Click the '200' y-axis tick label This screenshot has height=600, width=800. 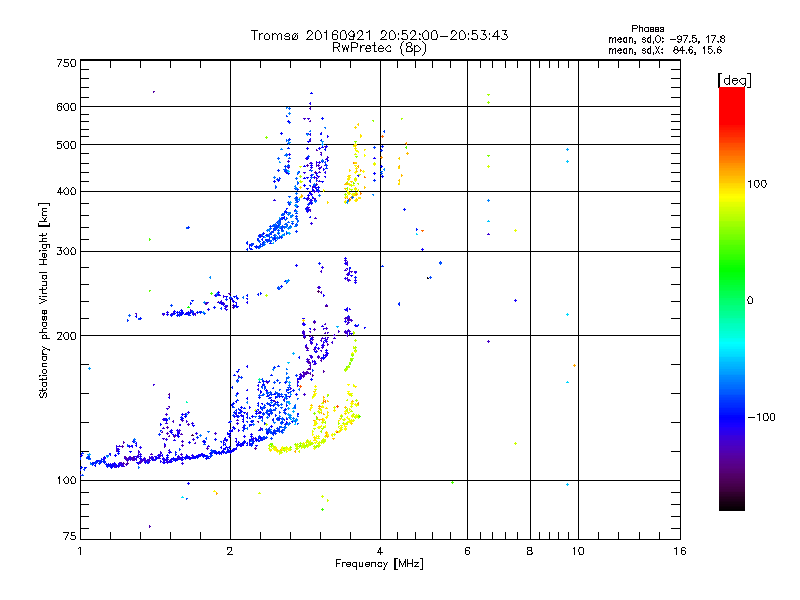pyautogui.click(x=66, y=336)
